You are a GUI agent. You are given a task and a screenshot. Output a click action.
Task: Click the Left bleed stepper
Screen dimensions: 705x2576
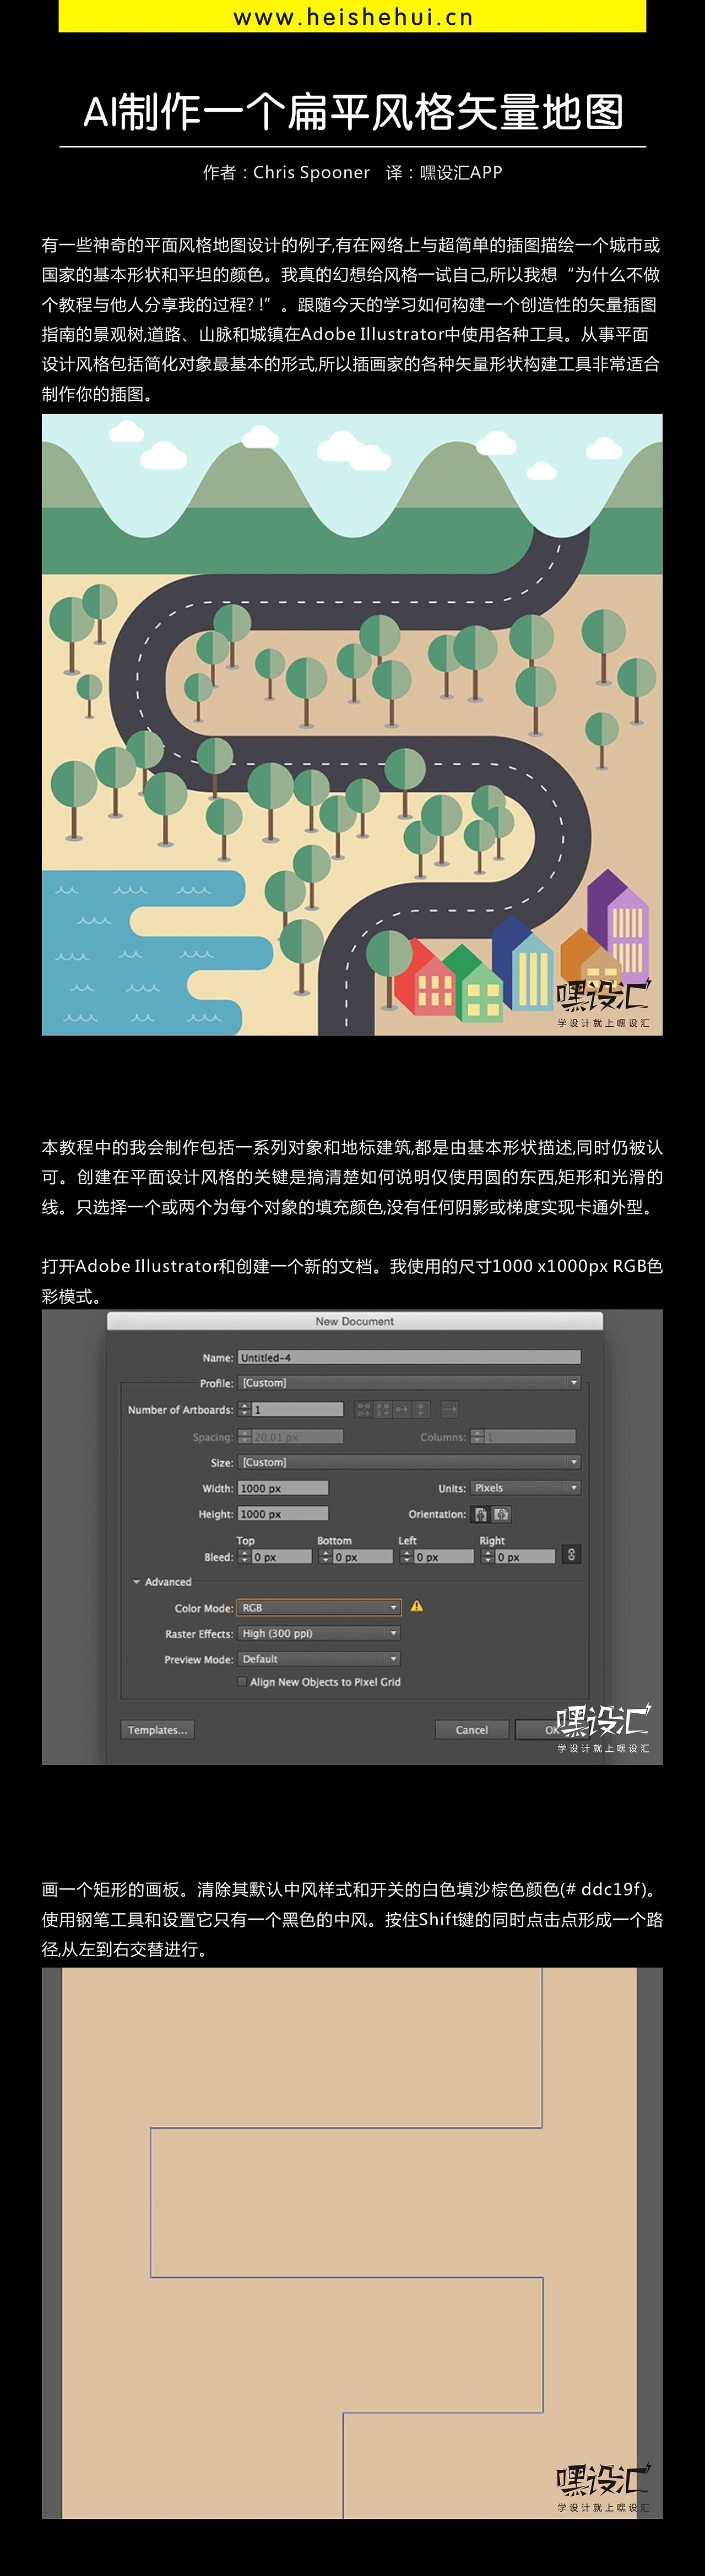pyautogui.click(x=406, y=1557)
